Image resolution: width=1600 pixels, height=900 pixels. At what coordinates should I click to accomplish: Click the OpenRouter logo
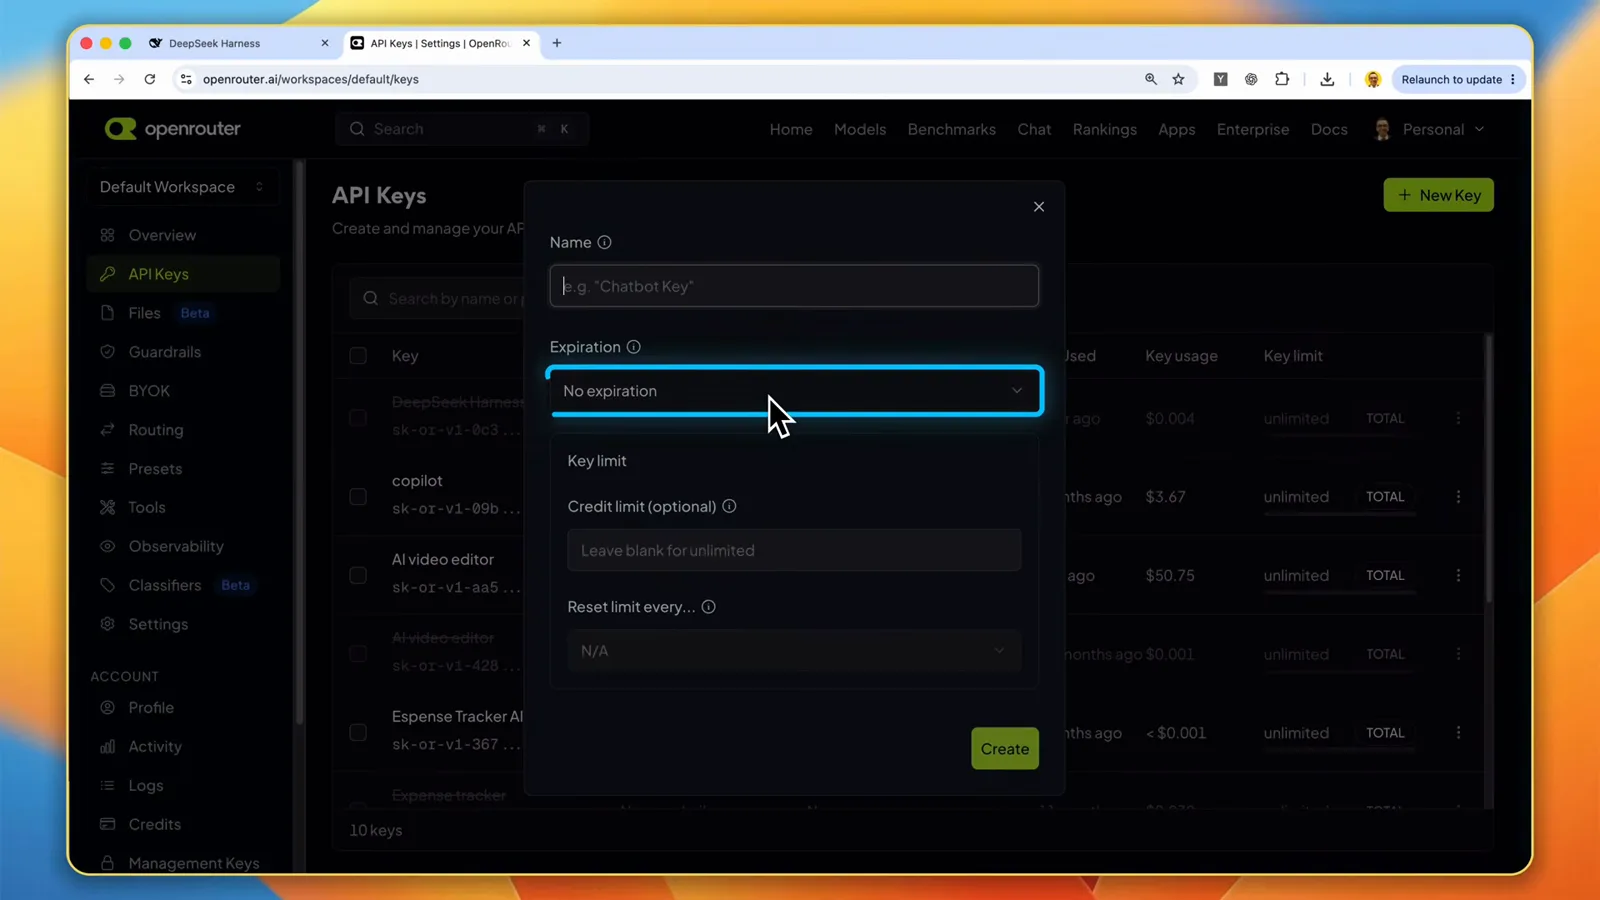pyautogui.click(x=173, y=129)
